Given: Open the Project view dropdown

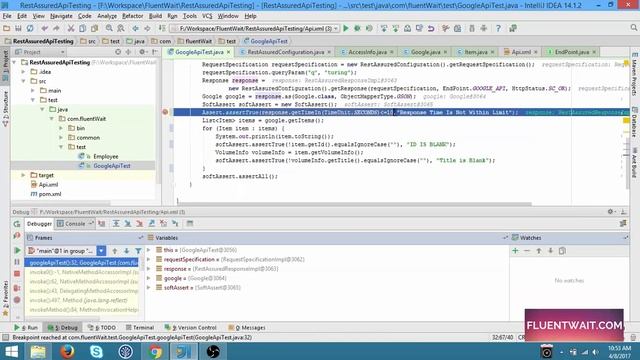Looking at the screenshot, I should [40, 52].
